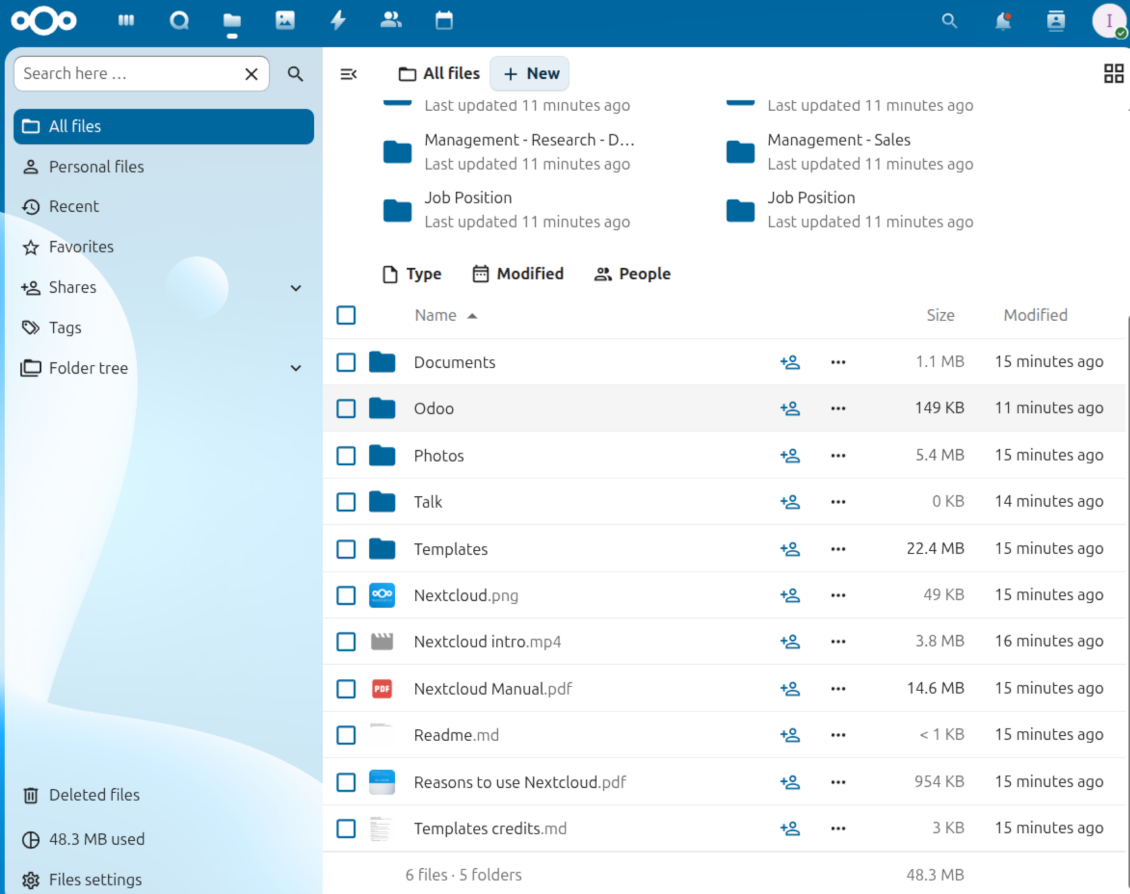Switch to grid view
This screenshot has height=894, width=1130.
pyautogui.click(x=1113, y=73)
